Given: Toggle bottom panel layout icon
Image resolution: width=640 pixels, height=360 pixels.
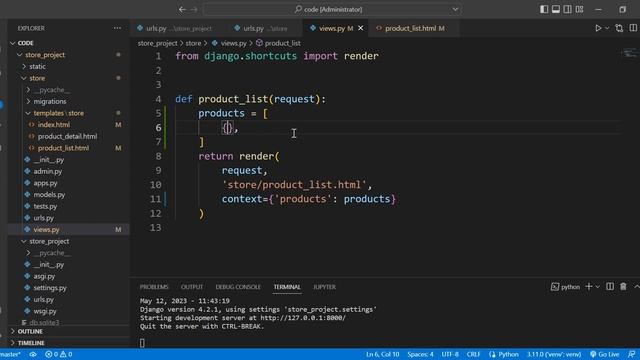Looking at the screenshot, I should coord(556,9).
